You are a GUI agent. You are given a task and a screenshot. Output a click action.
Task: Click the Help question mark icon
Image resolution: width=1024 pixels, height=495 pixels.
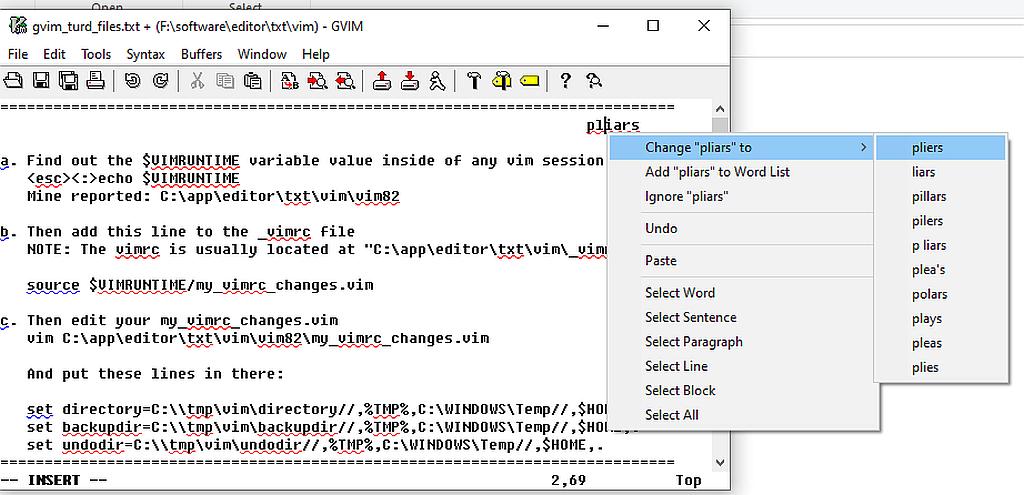566,81
